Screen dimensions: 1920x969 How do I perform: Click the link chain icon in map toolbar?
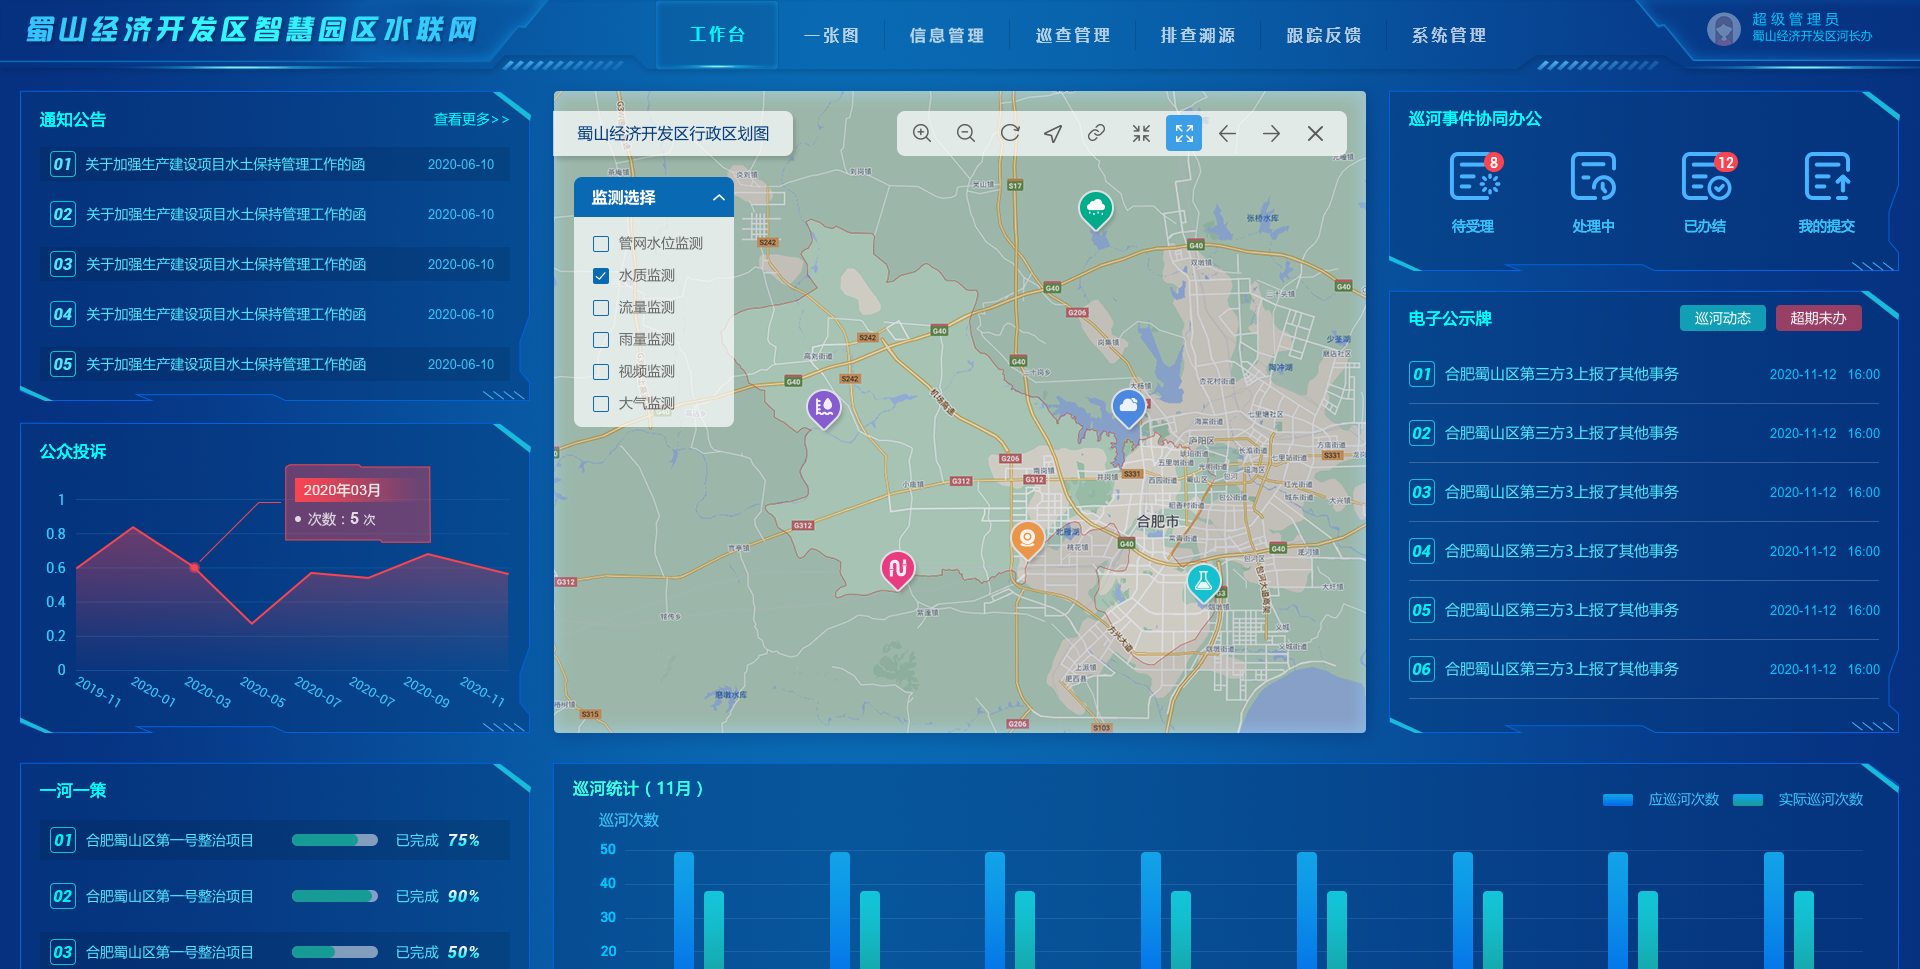tap(1097, 134)
